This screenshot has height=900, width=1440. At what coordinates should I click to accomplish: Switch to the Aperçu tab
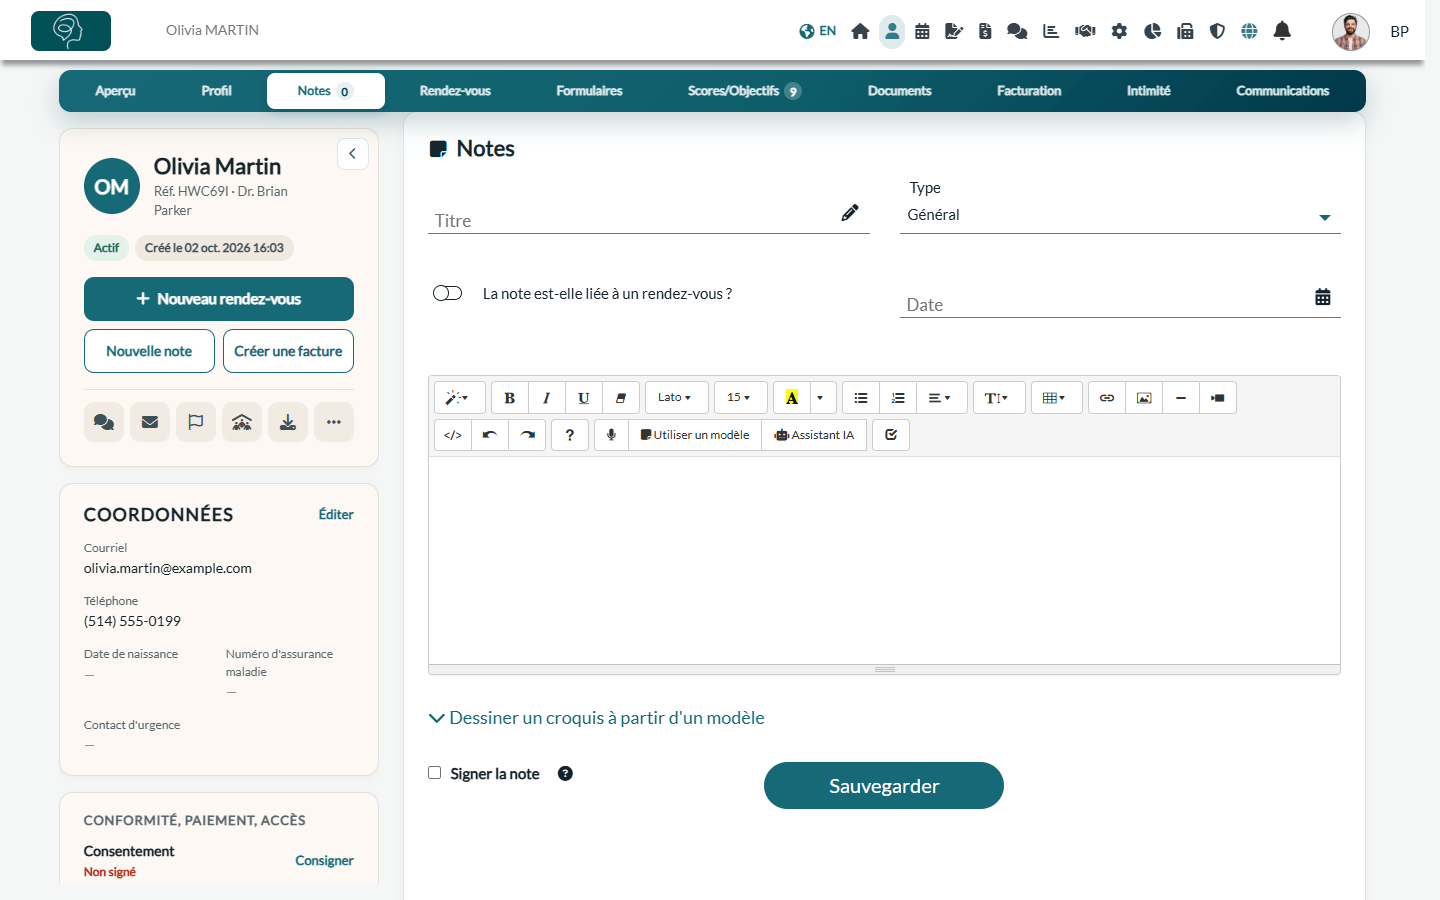[115, 91]
